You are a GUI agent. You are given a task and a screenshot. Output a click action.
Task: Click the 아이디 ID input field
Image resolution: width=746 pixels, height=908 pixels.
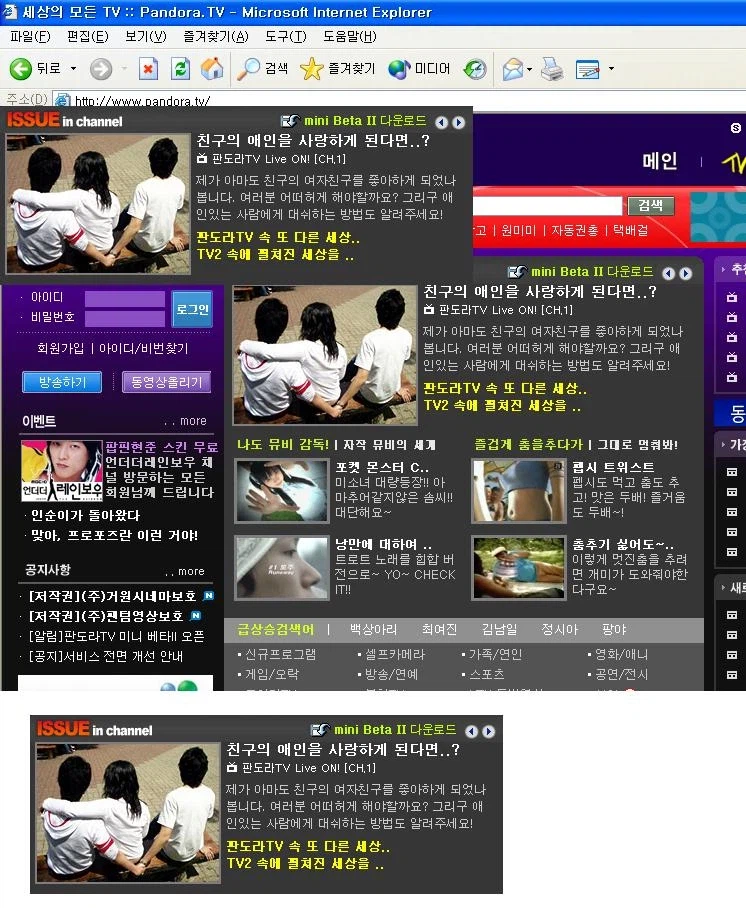pyautogui.click(x=125, y=299)
